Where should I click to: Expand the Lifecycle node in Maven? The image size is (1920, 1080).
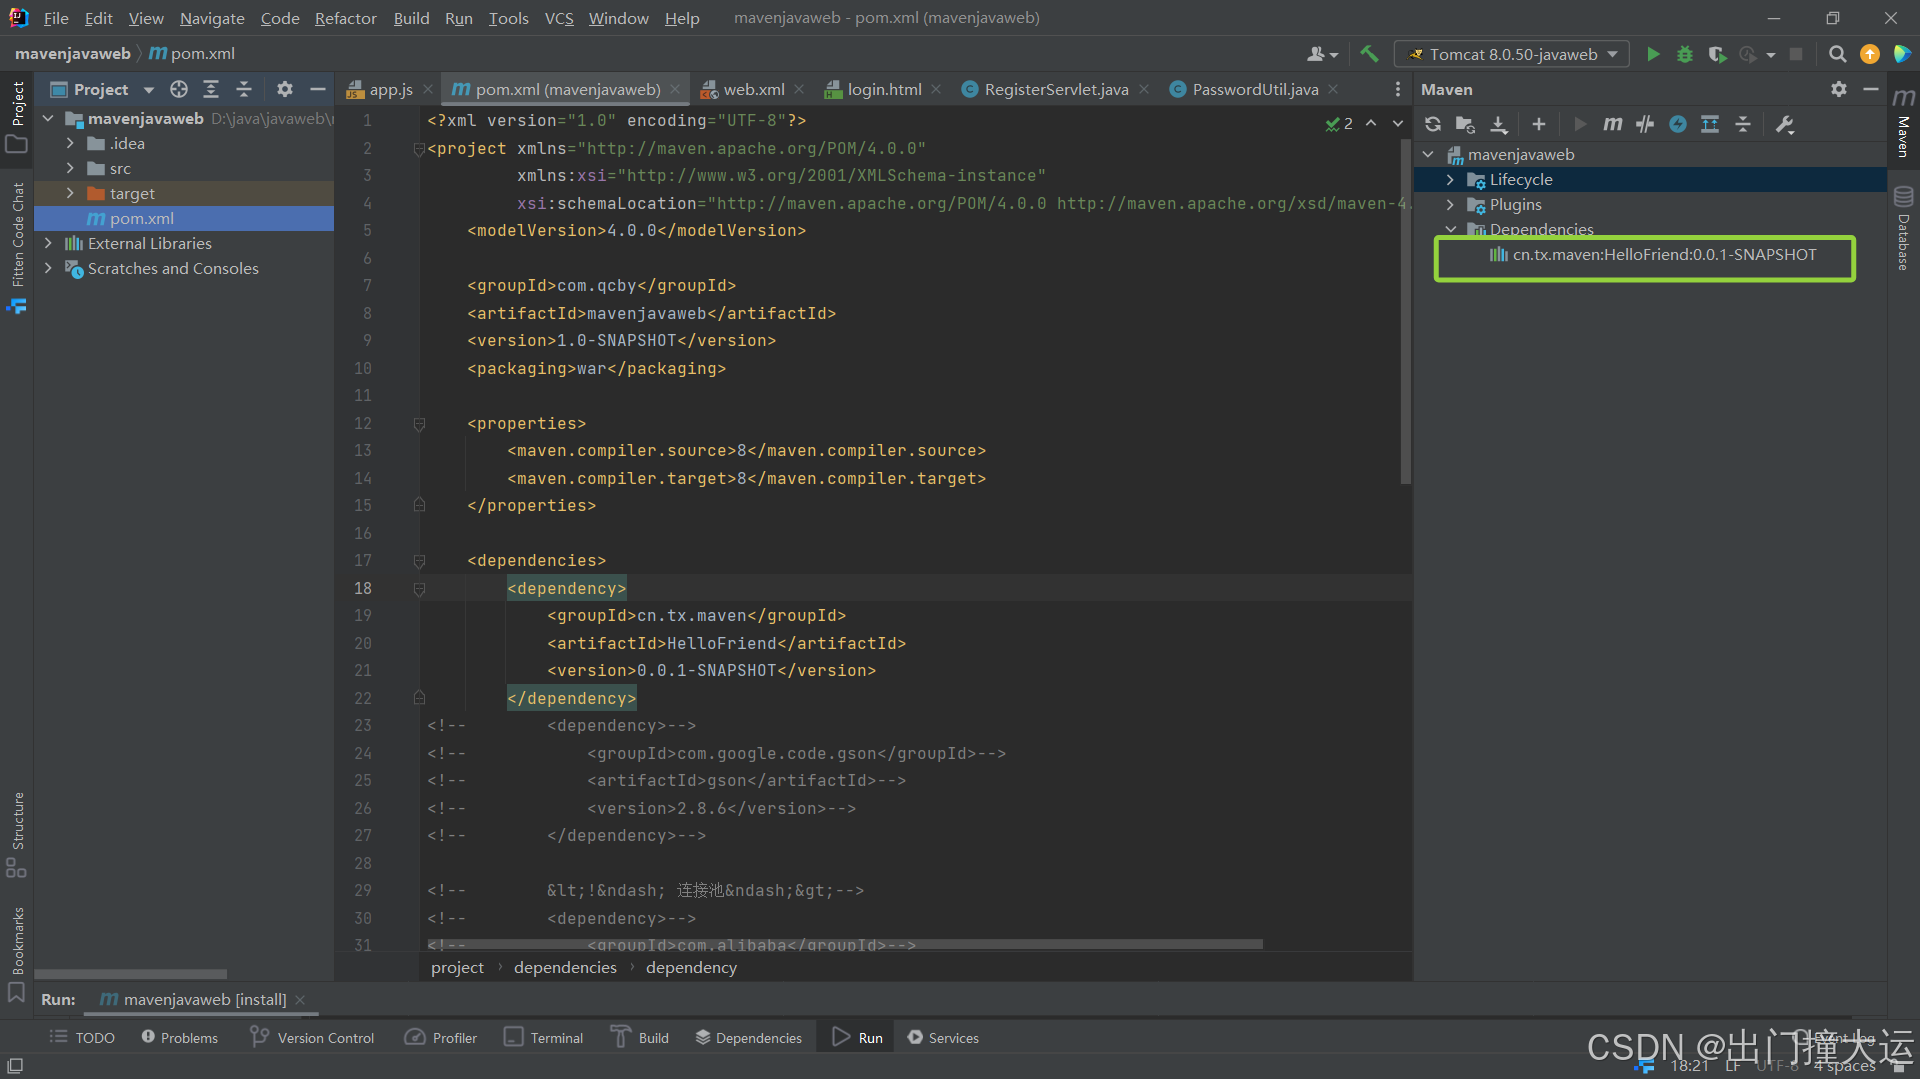point(1450,180)
